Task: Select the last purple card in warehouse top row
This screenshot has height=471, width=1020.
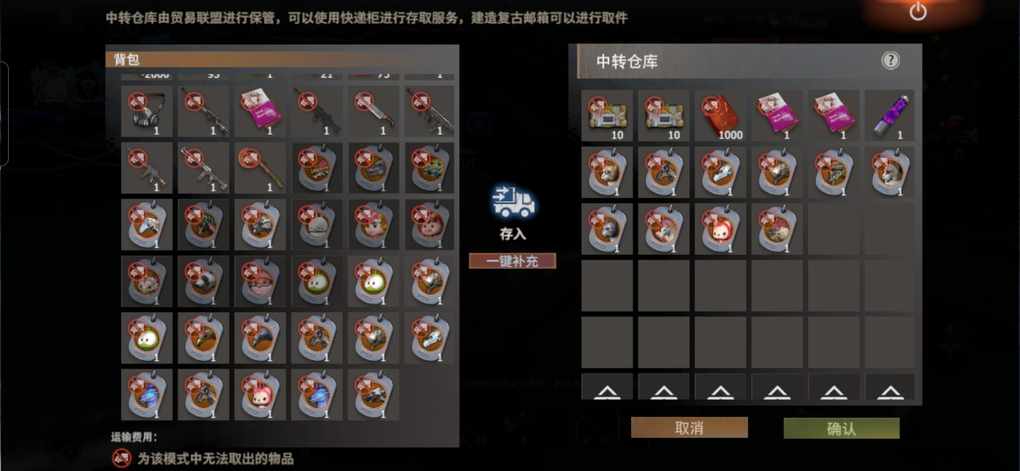Action: point(832,115)
